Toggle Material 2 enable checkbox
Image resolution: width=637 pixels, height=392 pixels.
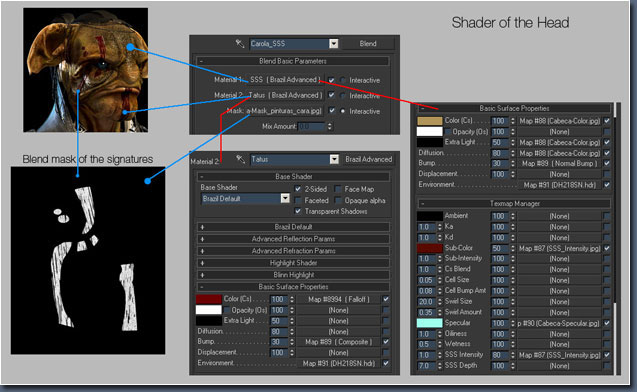tap(332, 95)
